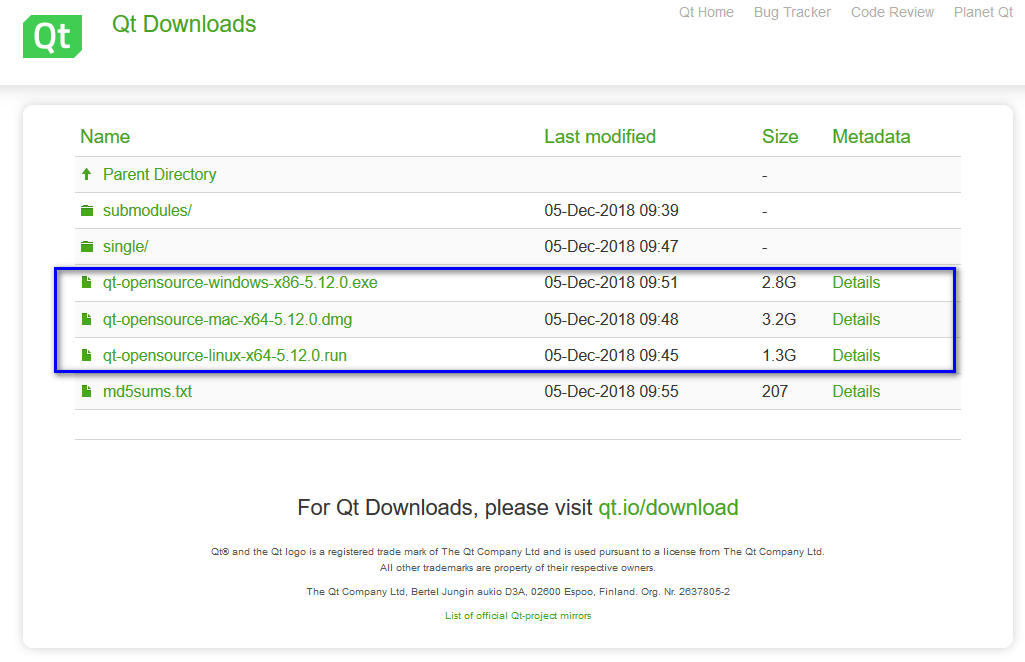Click the date 05-Dec-2018 09:55
Image resolution: width=1025 pixels, height=662 pixels.
611,391
